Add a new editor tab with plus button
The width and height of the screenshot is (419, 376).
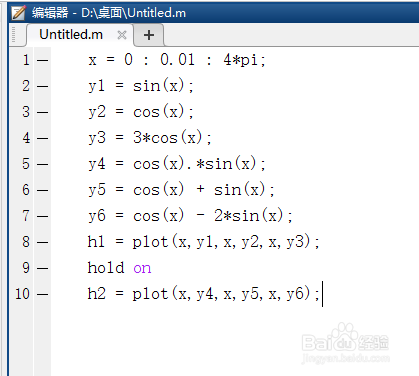pyautogui.click(x=149, y=35)
